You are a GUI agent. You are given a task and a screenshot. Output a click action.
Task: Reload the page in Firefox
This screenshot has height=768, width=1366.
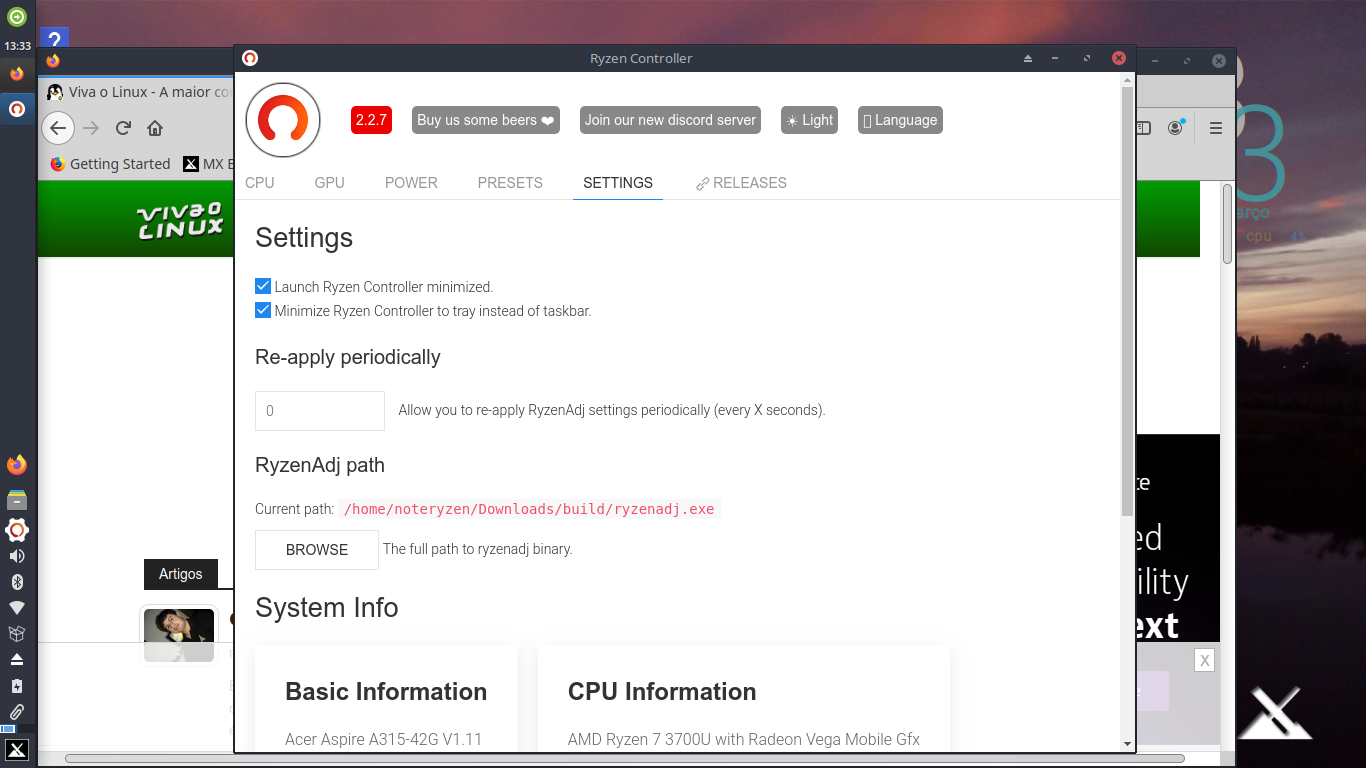coord(123,128)
